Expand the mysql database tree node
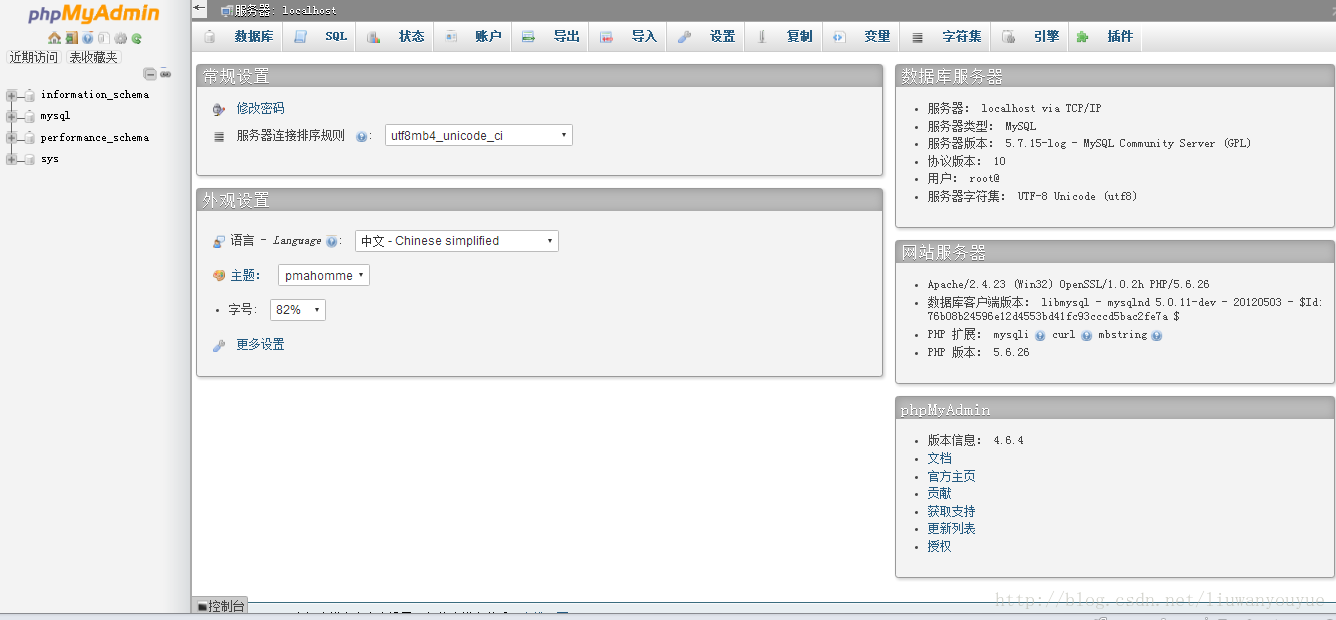 (x=12, y=116)
